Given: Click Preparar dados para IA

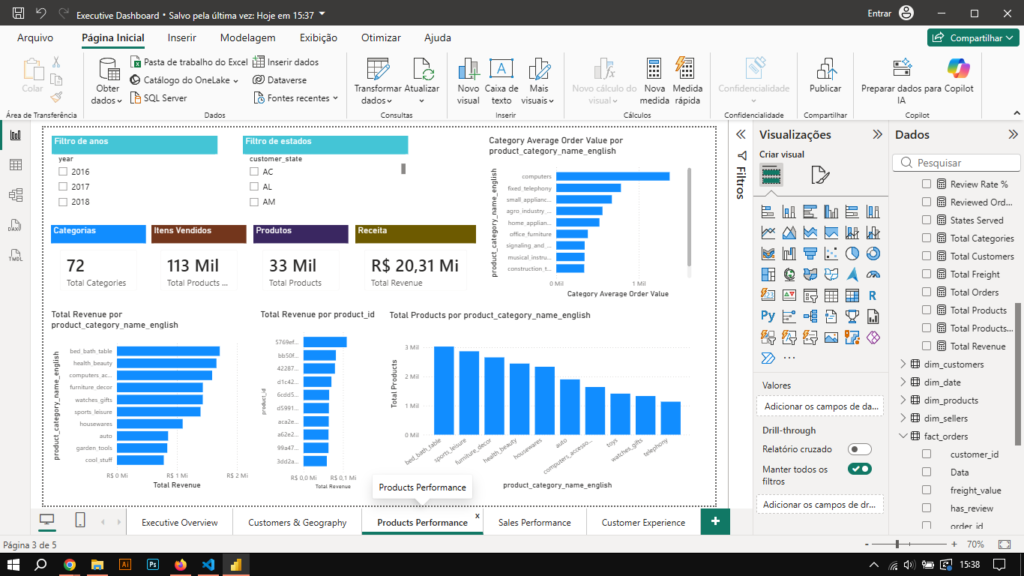Looking at the screenshot, I should coord(901,82).
